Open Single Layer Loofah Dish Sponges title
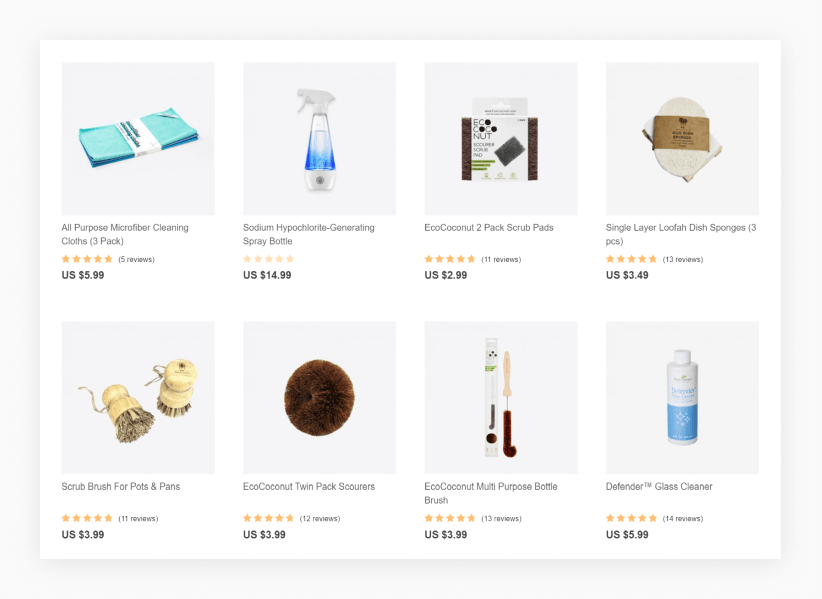The image size is (822, 599). 681,234
